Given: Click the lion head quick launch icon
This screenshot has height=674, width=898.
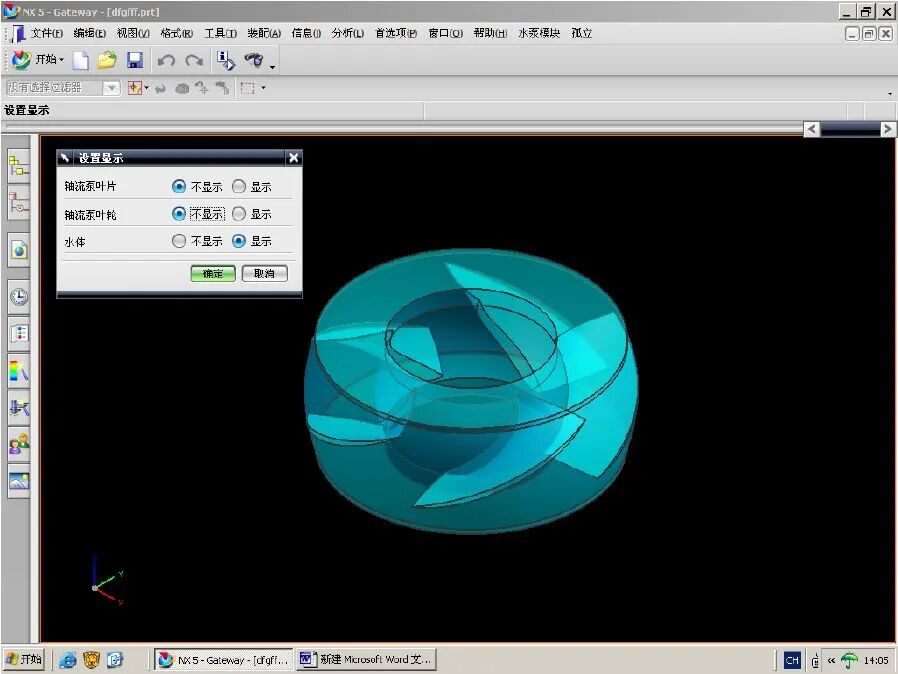Looking at the screenshot, I should 91,660.
